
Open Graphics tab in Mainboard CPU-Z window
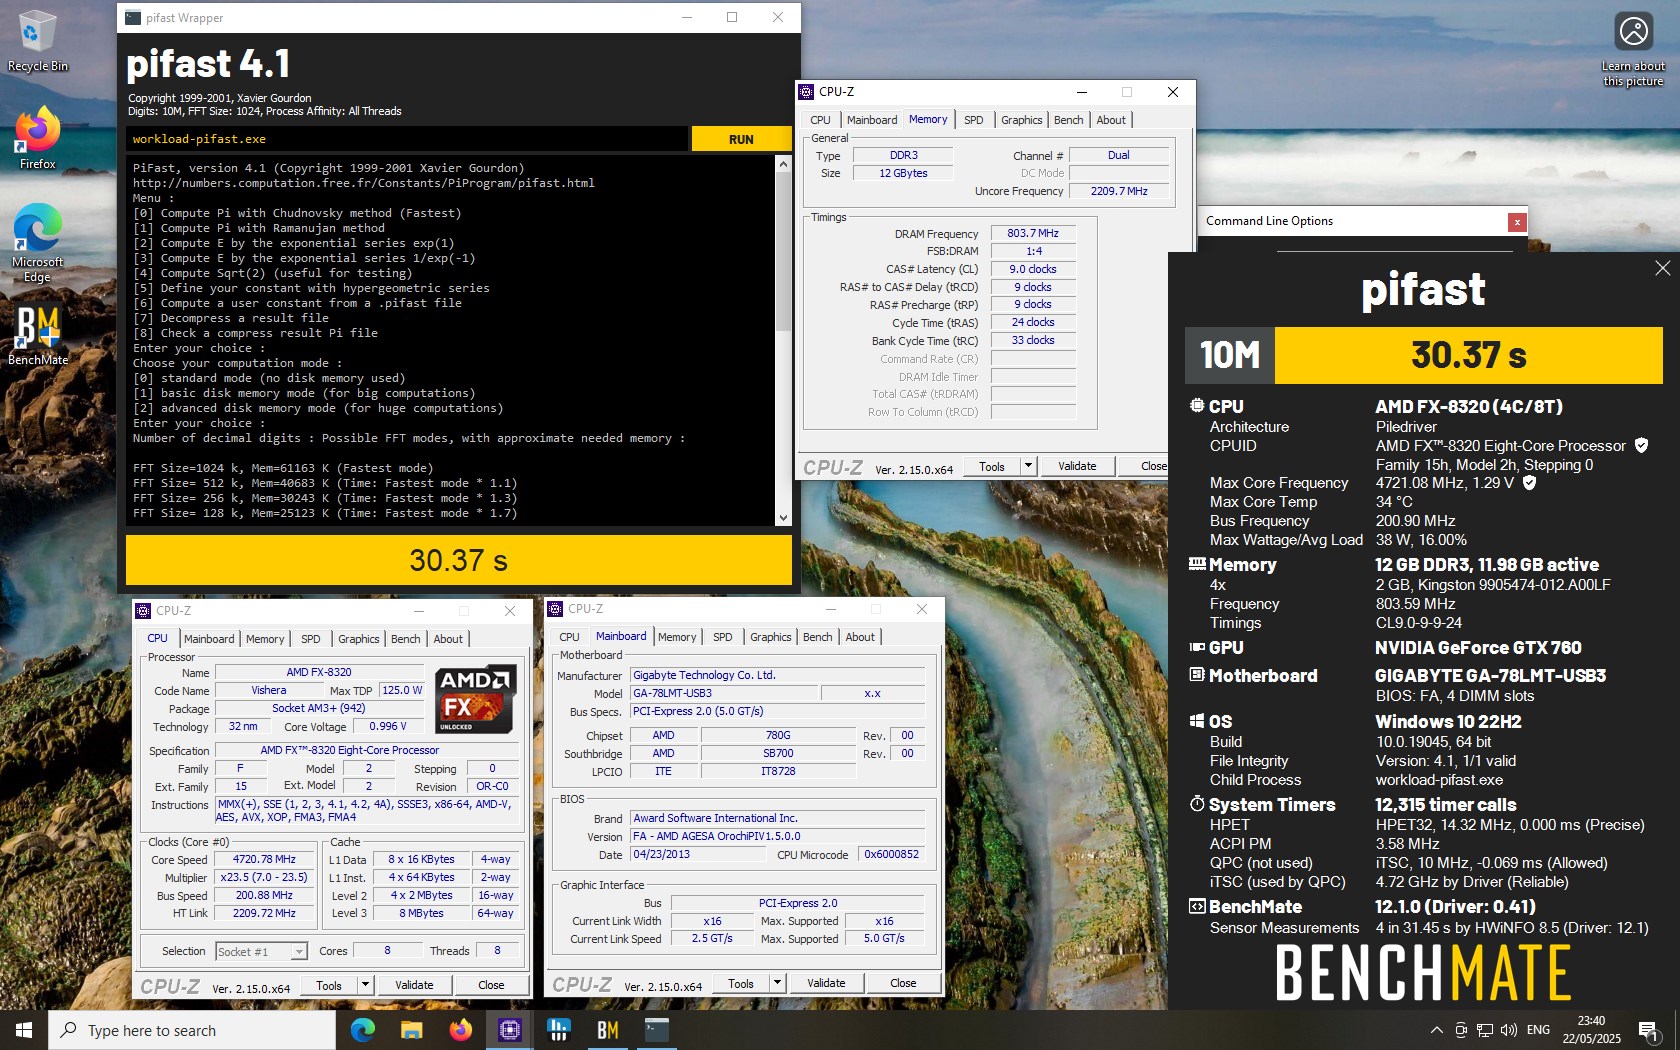[x=770, y=637]
